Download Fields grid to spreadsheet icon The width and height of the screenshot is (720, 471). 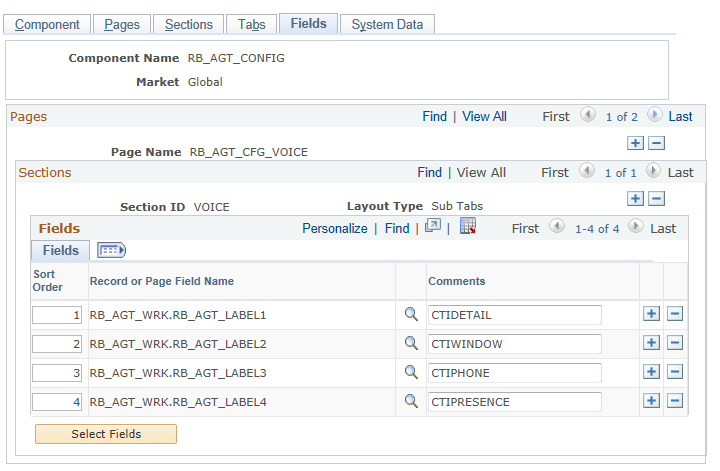[x=468, y=226]
